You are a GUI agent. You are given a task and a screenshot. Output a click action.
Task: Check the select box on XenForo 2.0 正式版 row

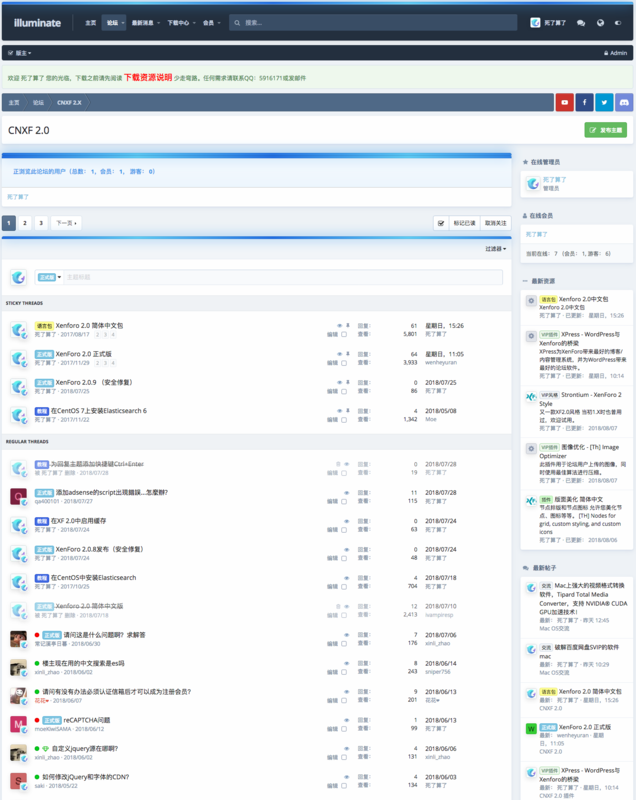(x=344, y=363)
